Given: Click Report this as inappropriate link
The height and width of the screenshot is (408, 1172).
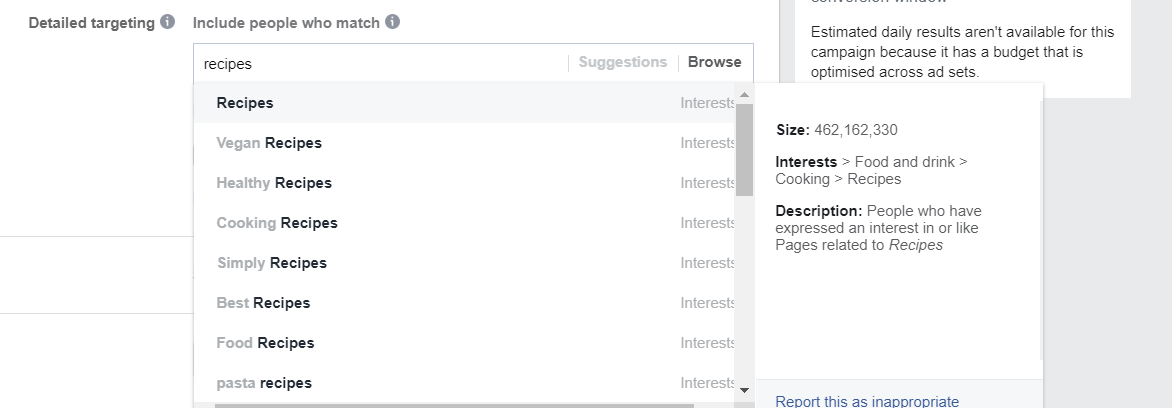Looking at the screenshot, I should [867, 401].
